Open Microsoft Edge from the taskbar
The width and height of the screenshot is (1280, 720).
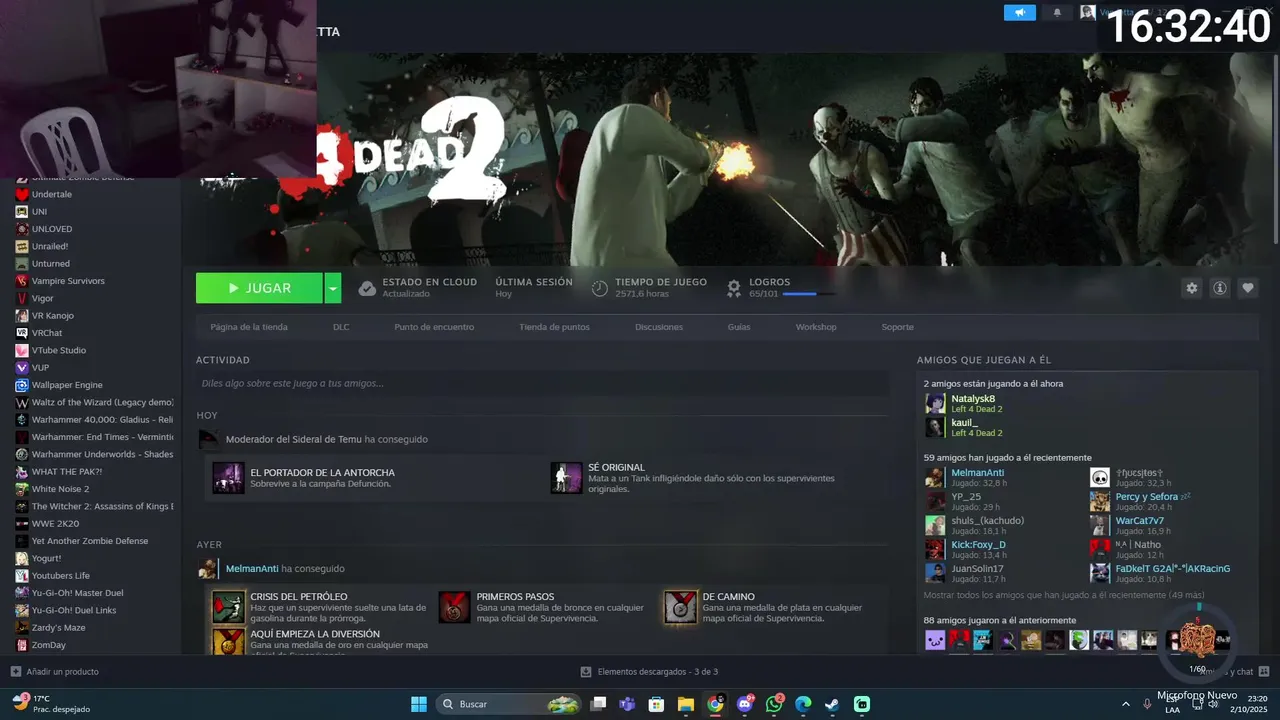tap(803, 704)
